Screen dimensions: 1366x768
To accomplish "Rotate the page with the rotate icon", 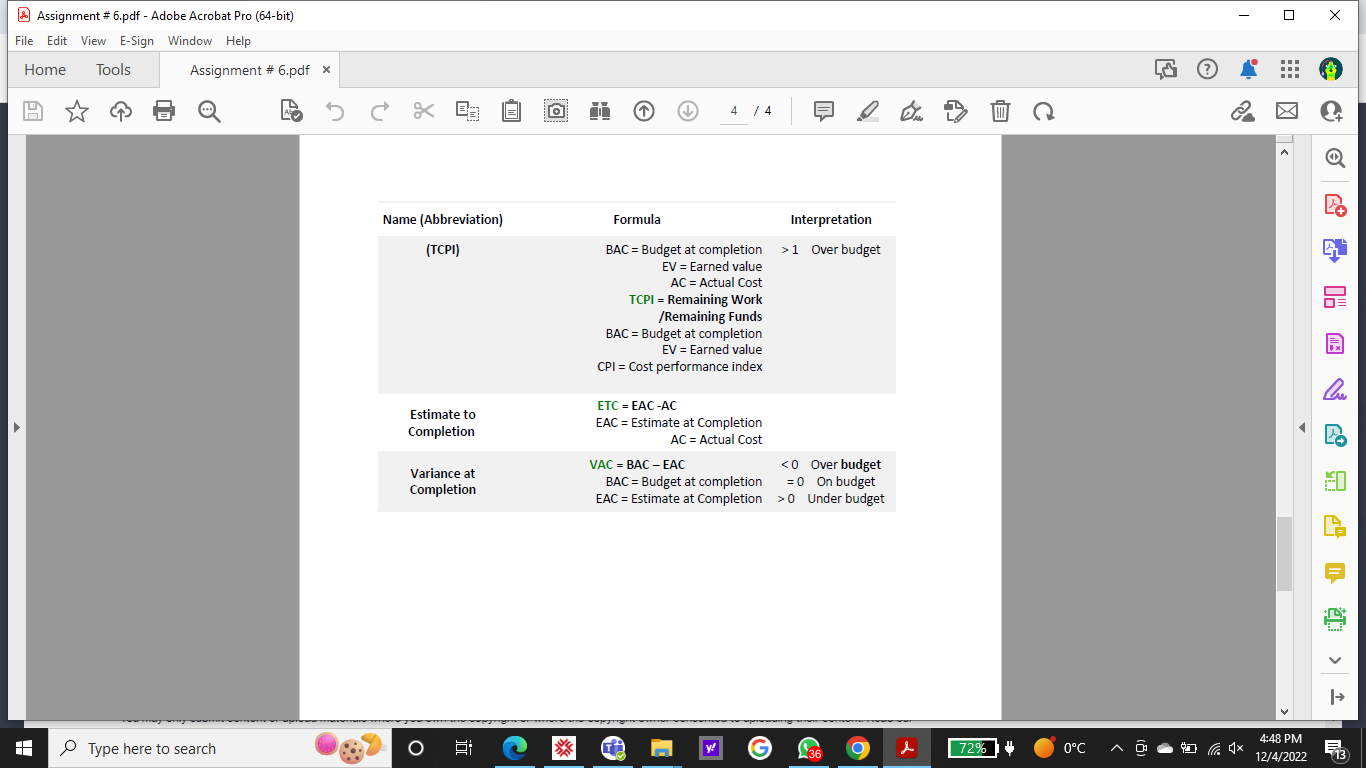I will 1044,111.
